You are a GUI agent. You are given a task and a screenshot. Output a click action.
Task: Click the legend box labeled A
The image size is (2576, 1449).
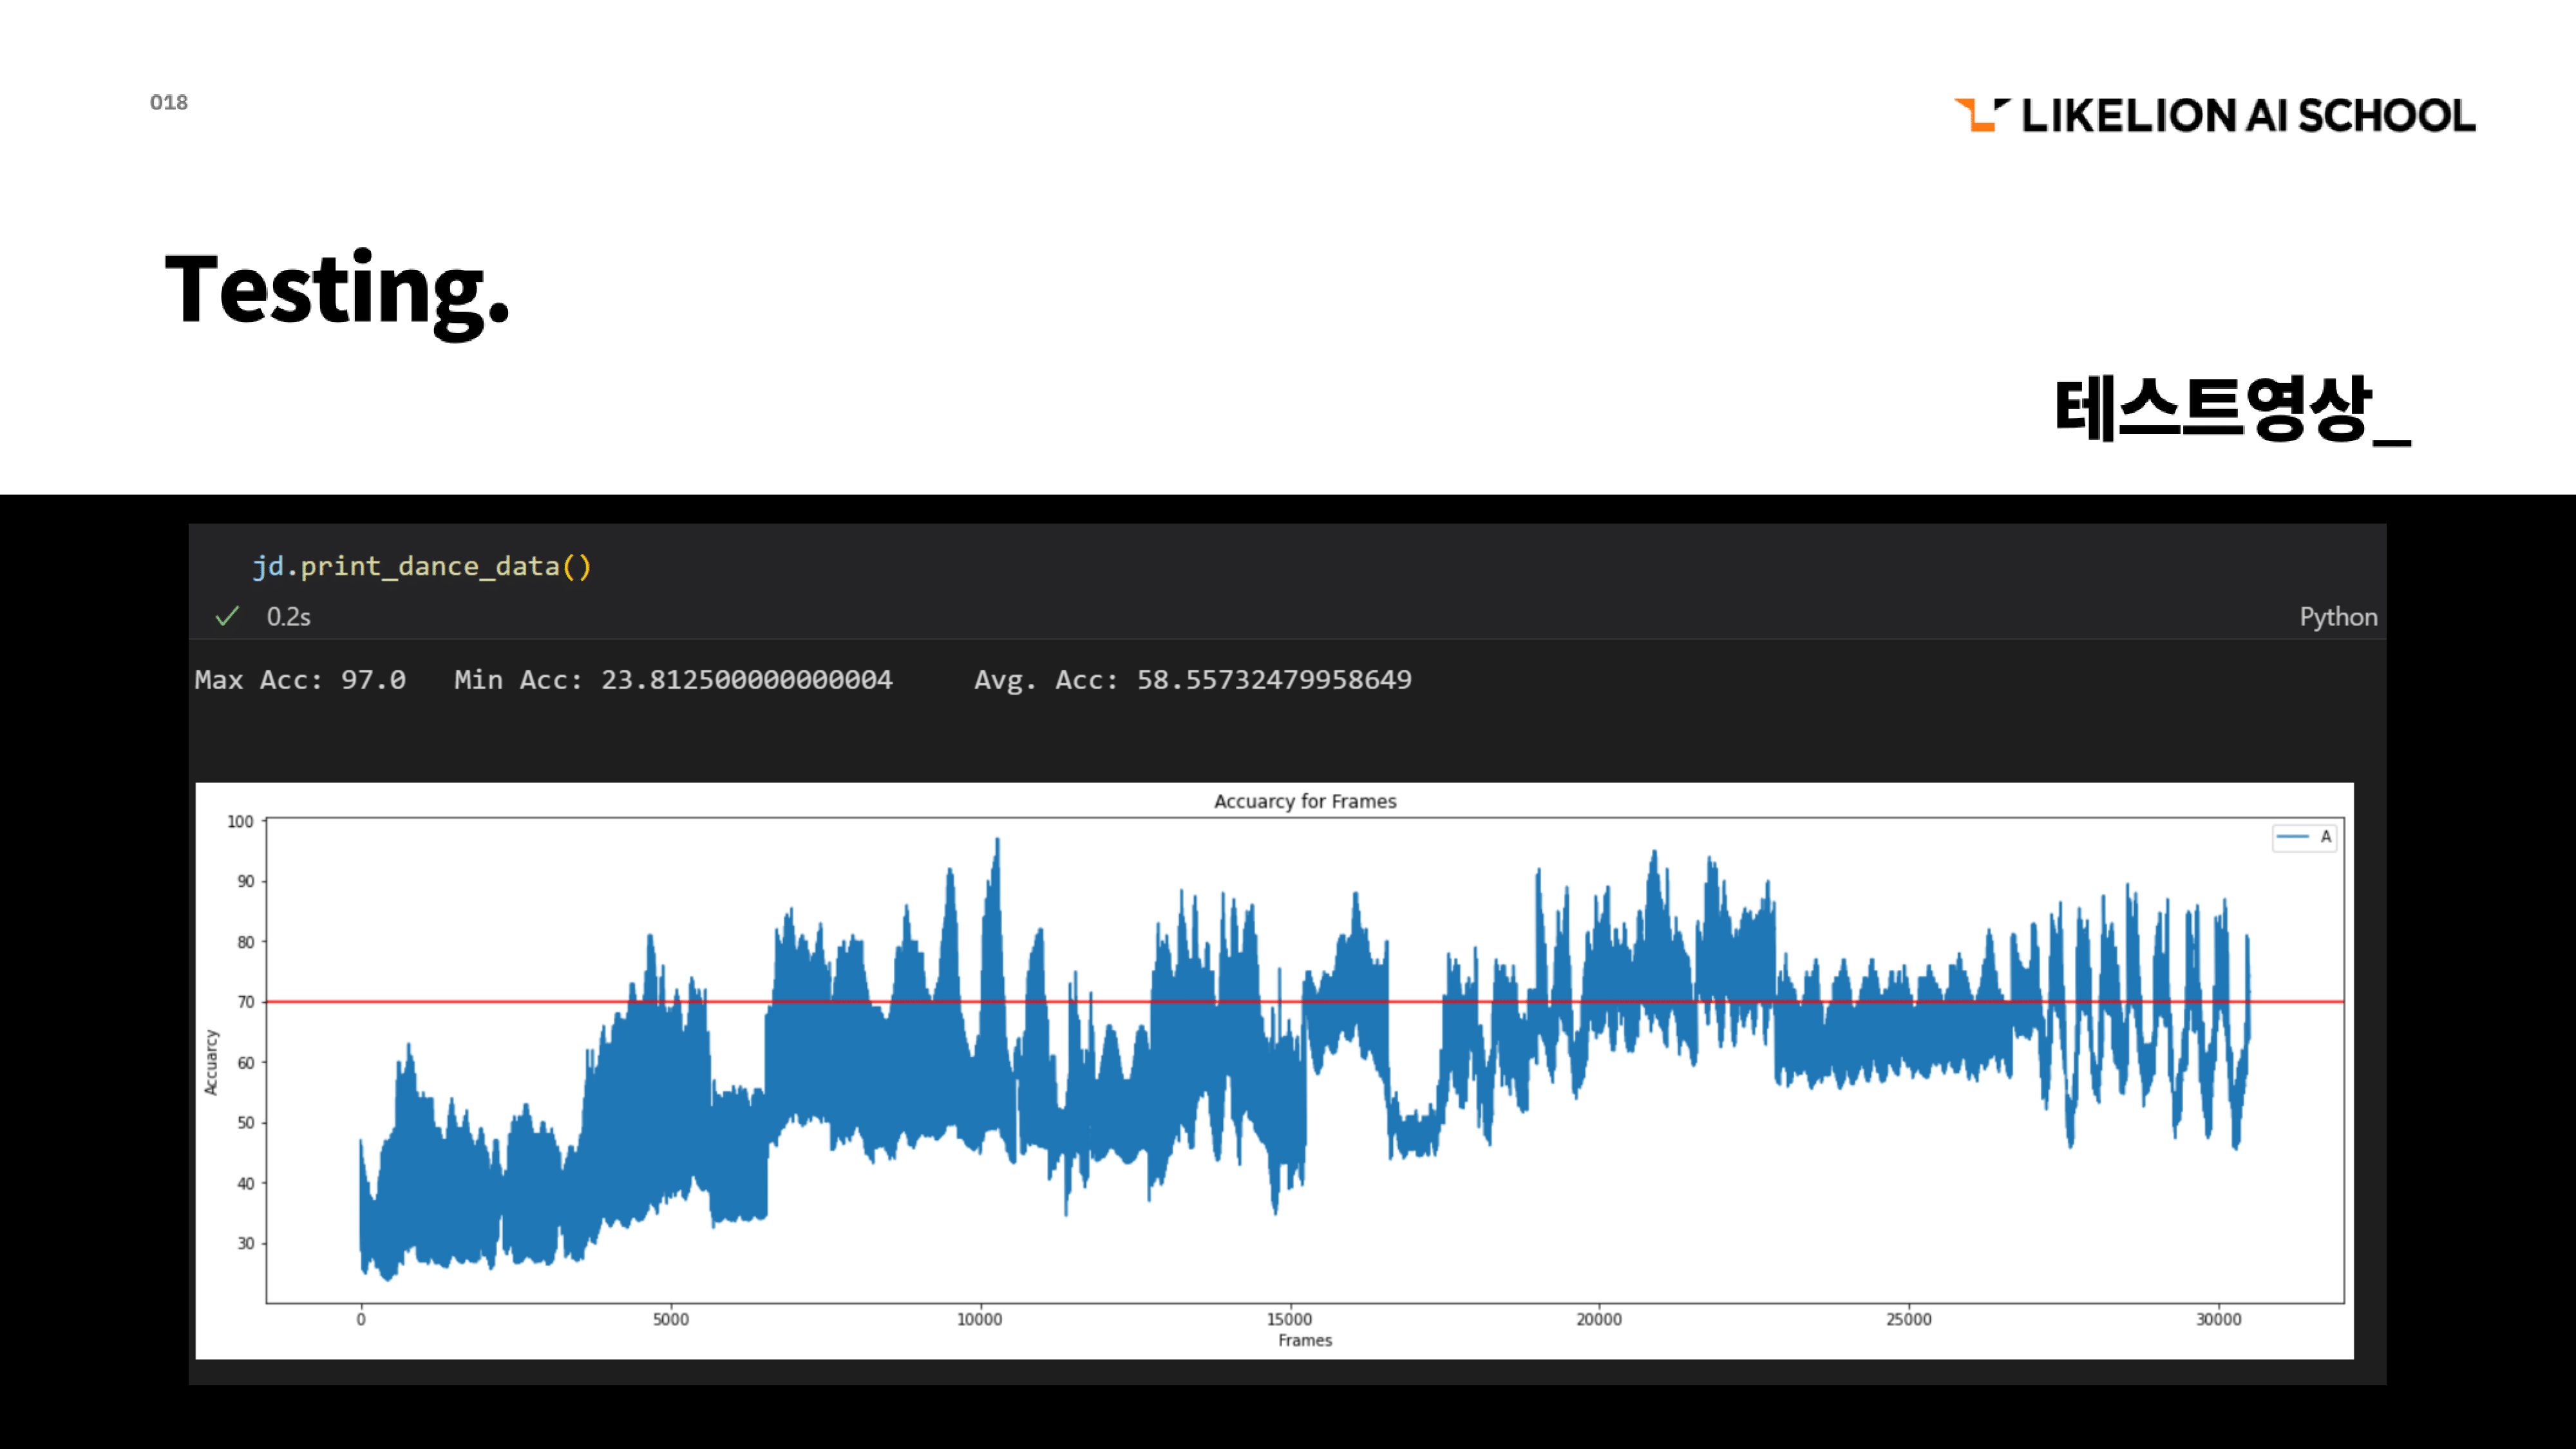coord(2304,837)
